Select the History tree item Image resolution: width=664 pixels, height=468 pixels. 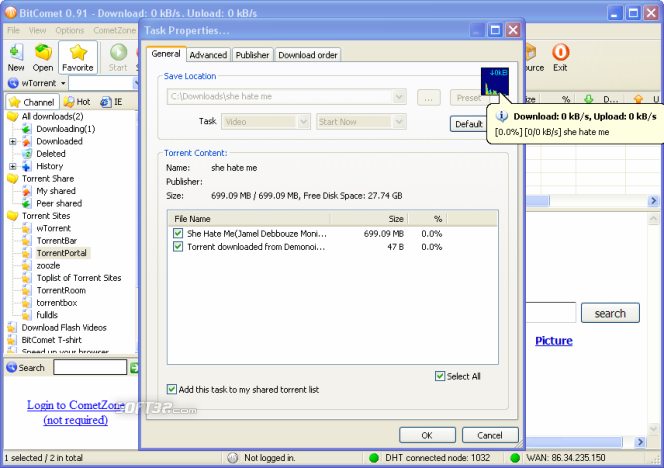(x=50, y=166)
